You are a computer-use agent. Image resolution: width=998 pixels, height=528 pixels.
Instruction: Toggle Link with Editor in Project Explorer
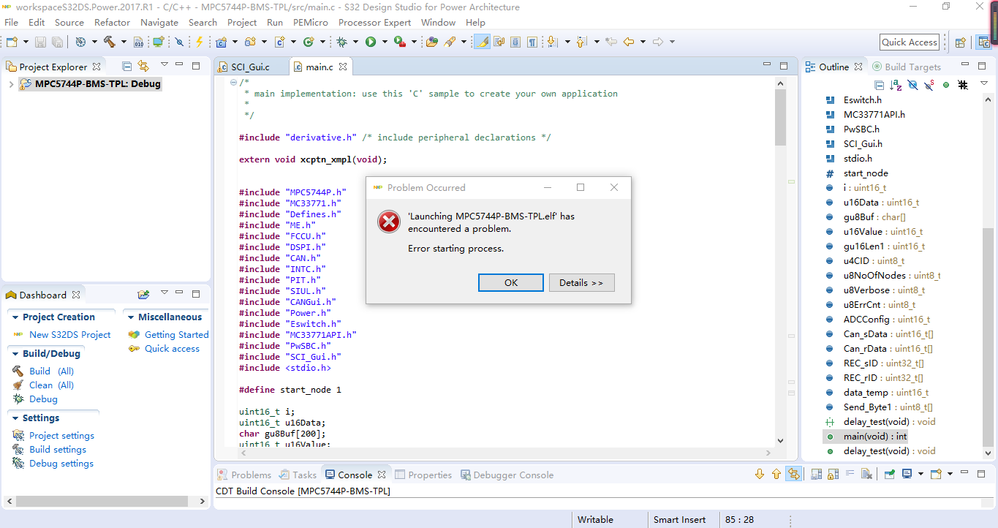pyautogui.click(x=143, y=66)
